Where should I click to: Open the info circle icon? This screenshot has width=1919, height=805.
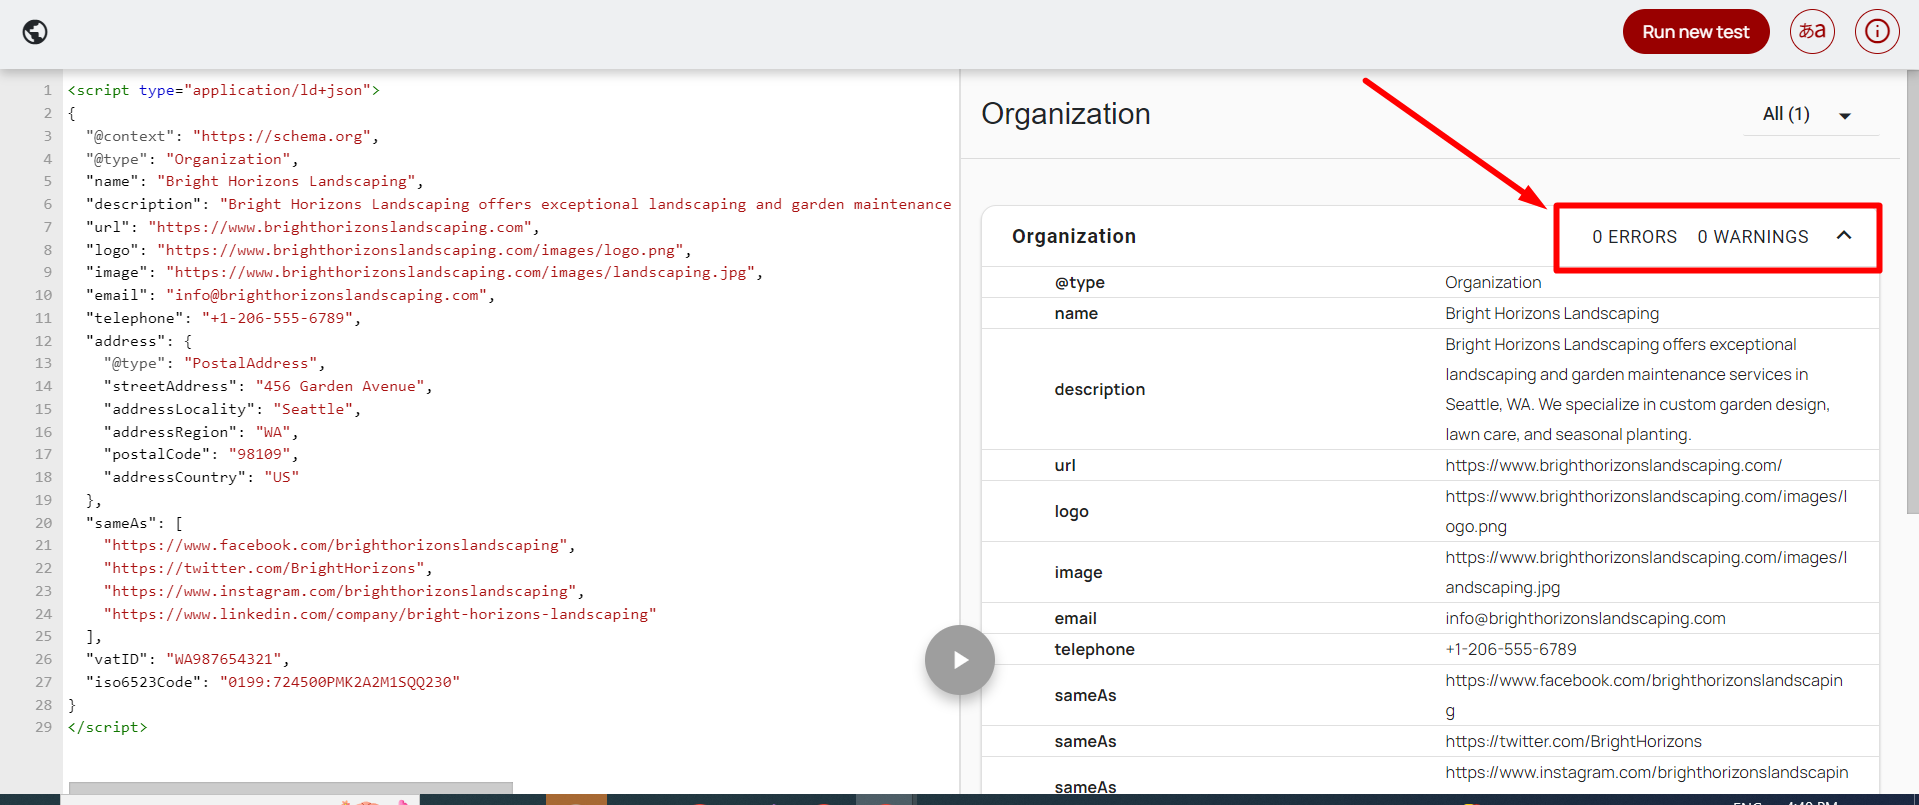pyautogui.click(x=1877, y=32)
